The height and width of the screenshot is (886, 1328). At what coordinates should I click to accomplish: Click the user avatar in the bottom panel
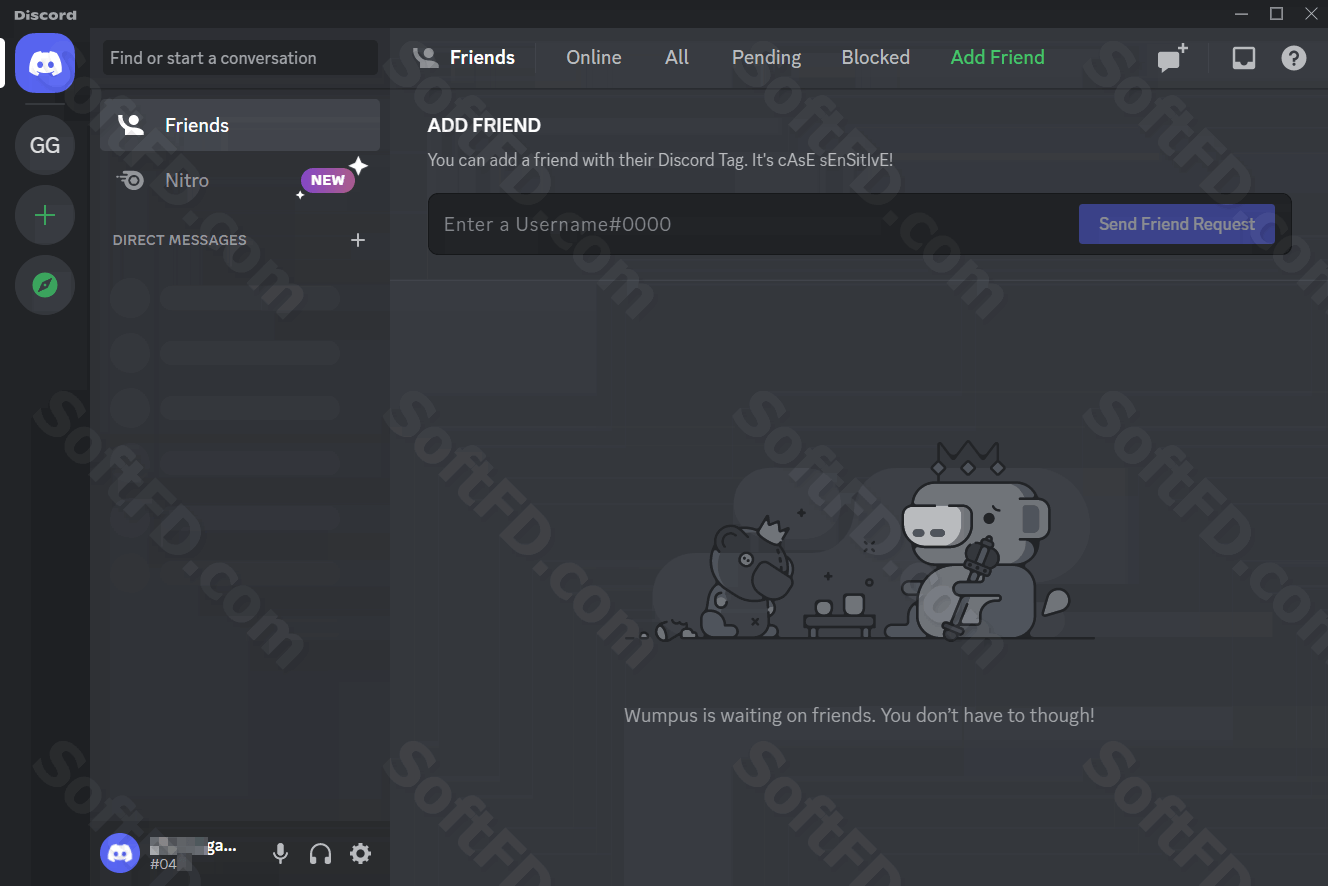pyautogui.click(x=120, y=853)
